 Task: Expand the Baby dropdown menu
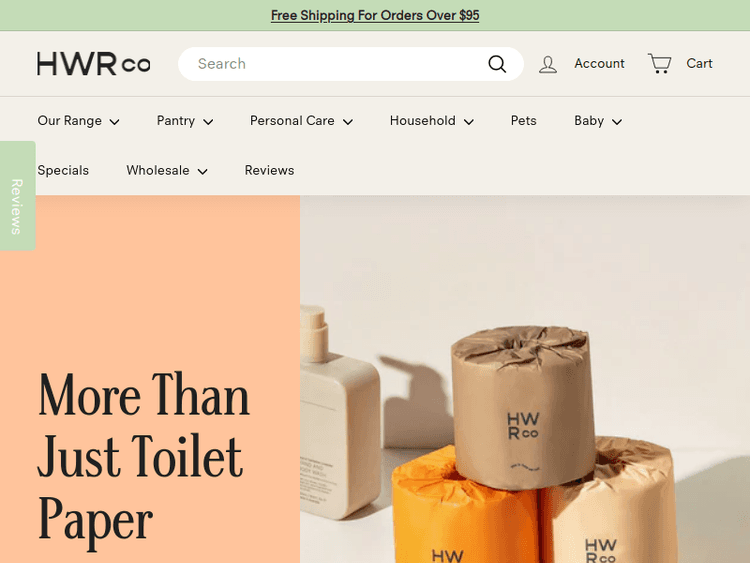597,121
